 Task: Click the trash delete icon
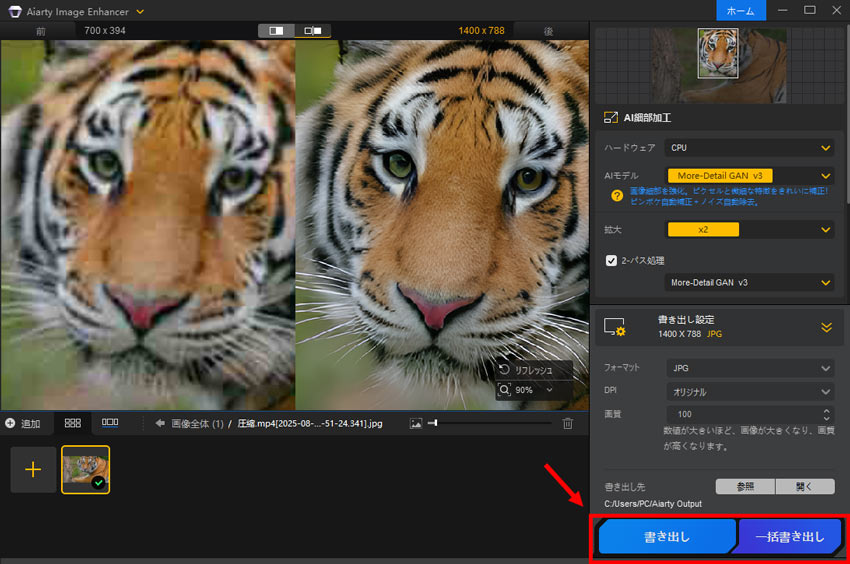568,424
